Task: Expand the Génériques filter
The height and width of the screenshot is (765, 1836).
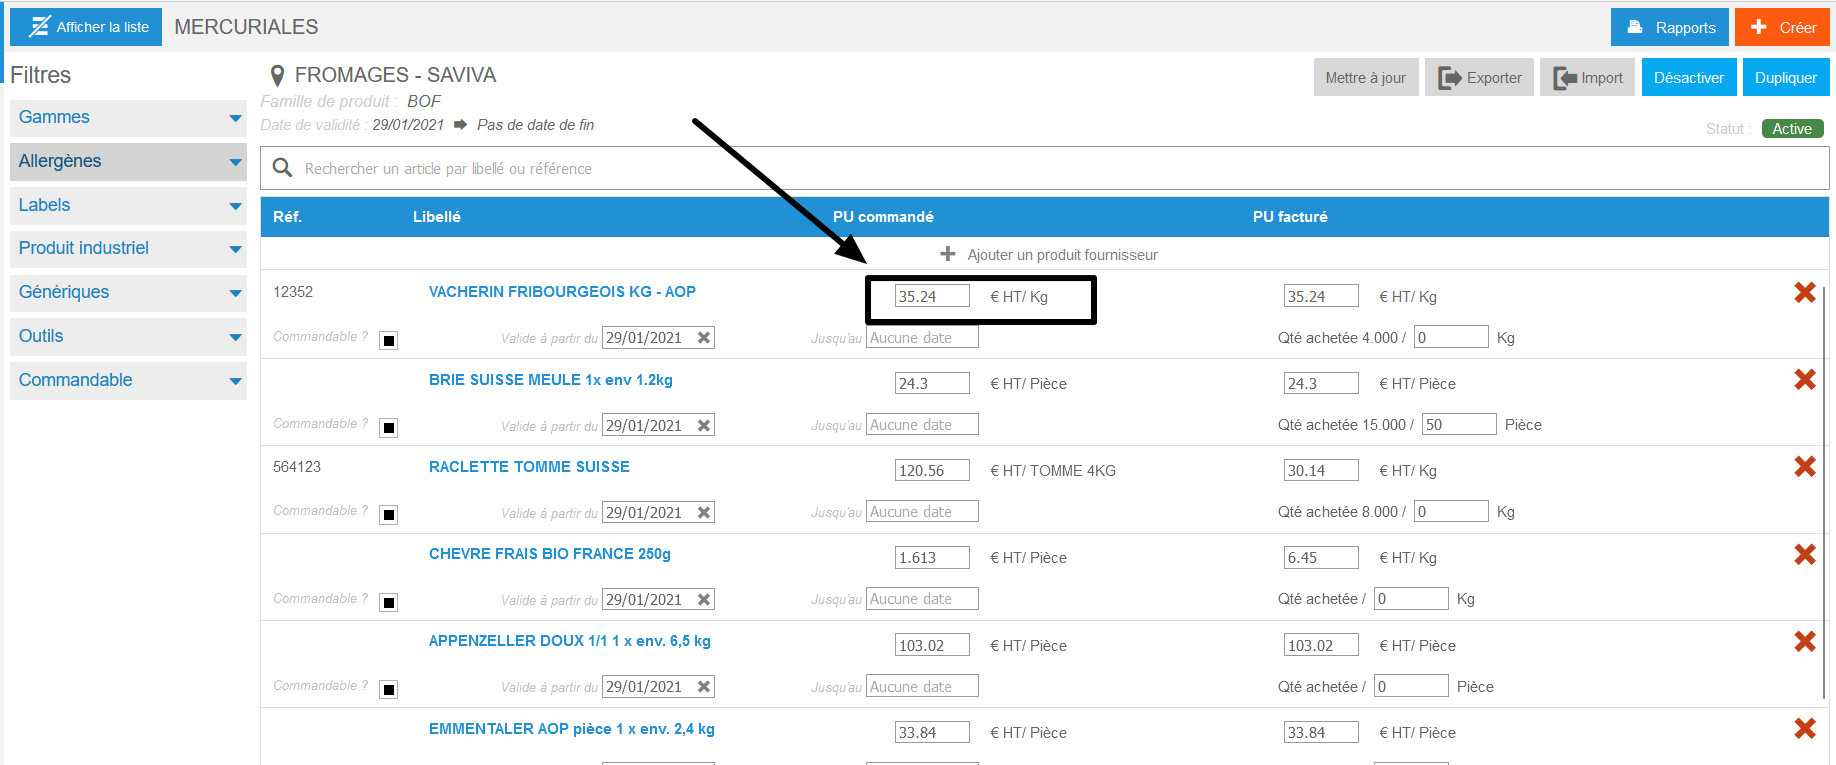Action: (128, 292)
